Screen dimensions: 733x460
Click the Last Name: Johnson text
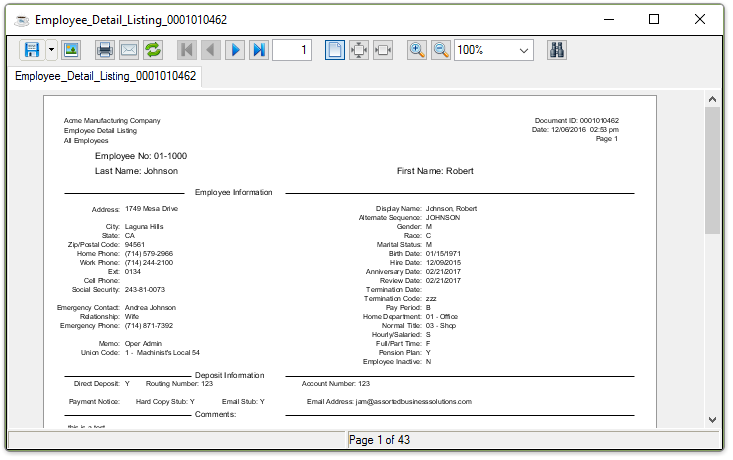click(x=136, y=171)
